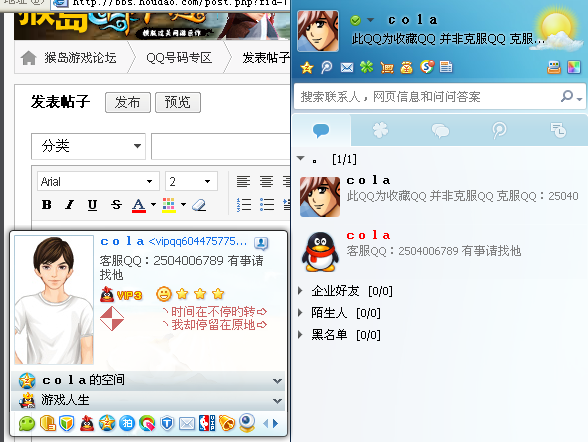Screen dimensions: 588x442
Task: Open the shopping cart icon in QQ toolbar
Action: tap(387, 68)
